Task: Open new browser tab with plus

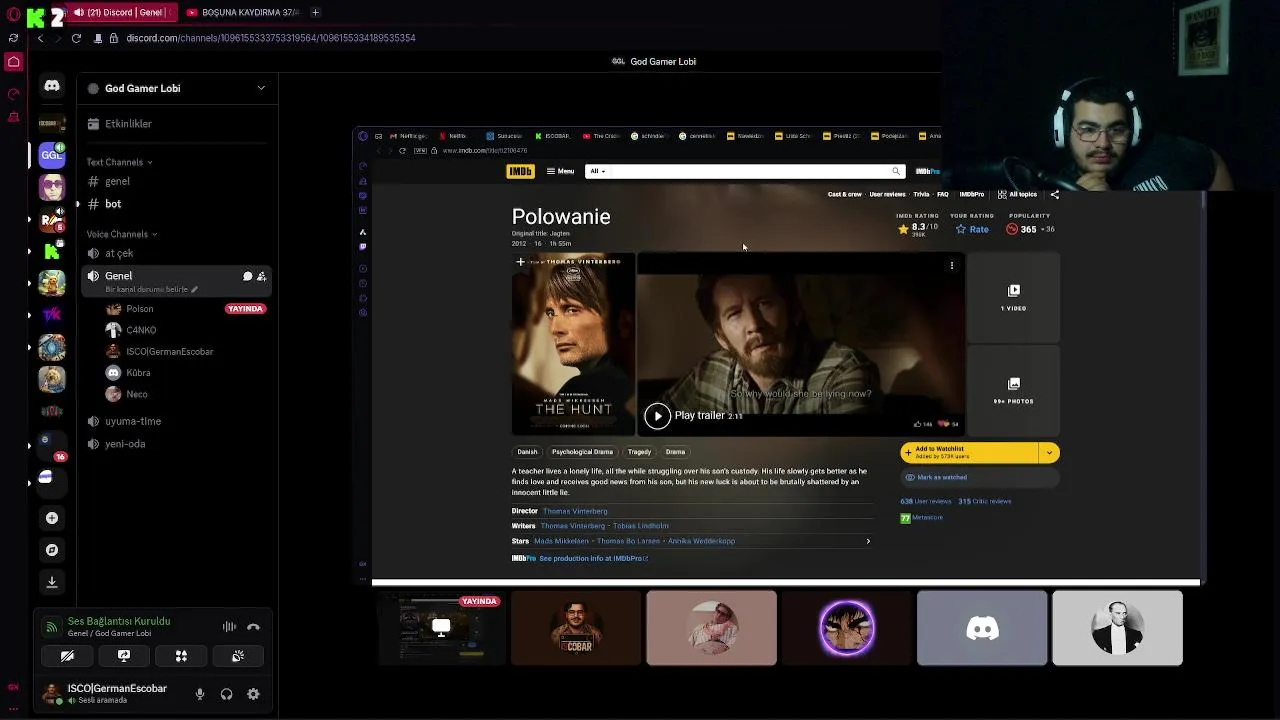Action: tap(315, 12)
